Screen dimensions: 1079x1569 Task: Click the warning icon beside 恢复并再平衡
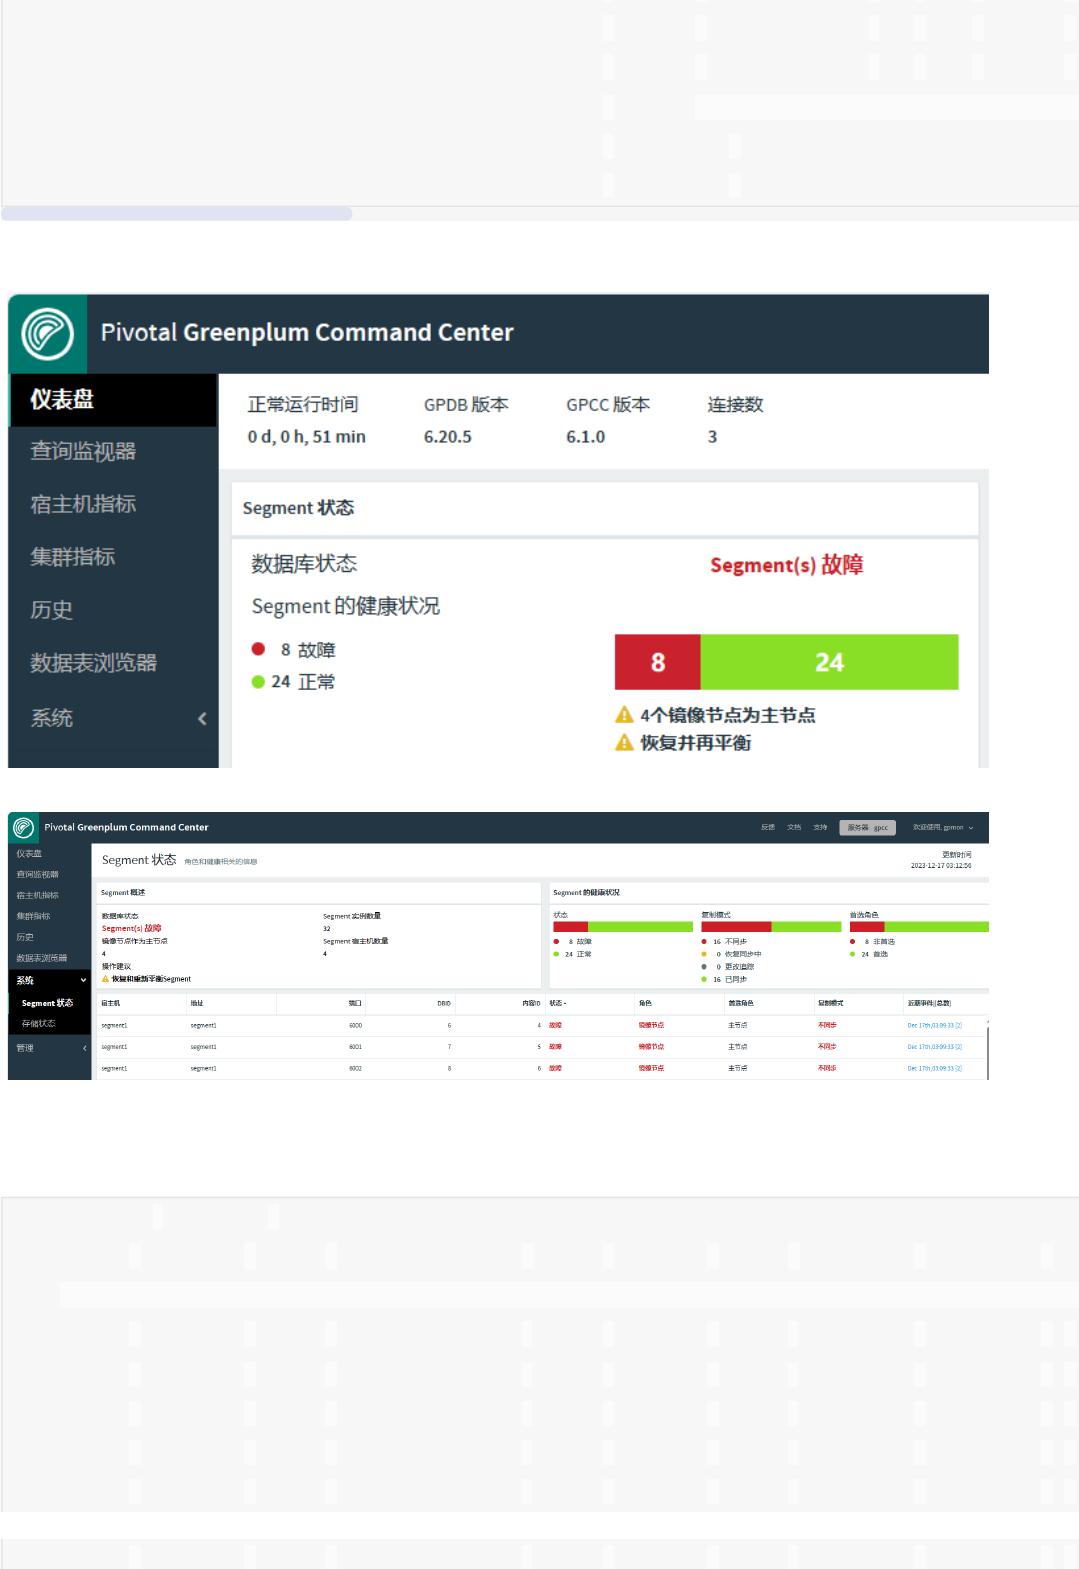point(624,742)
